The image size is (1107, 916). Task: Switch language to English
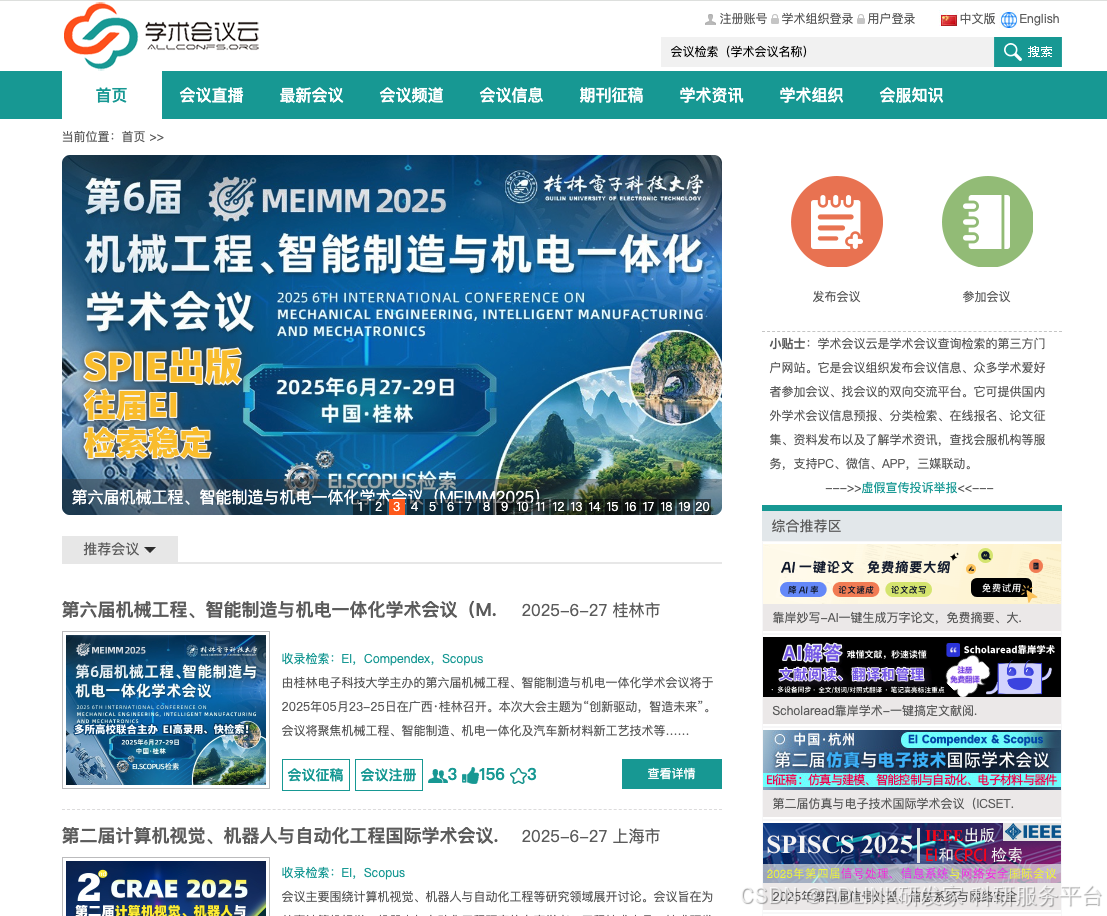[1039, 19]
